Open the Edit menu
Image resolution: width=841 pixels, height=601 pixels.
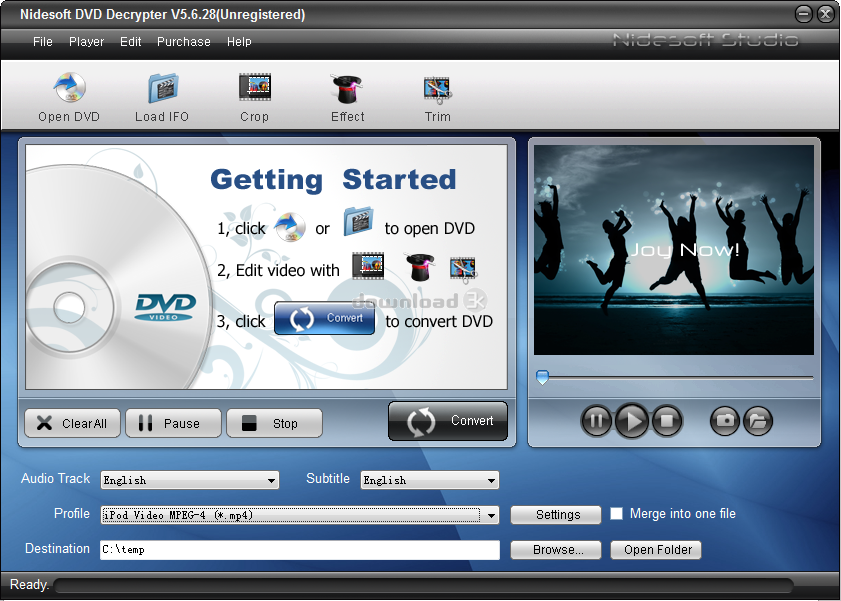click(x=130, y=42)
